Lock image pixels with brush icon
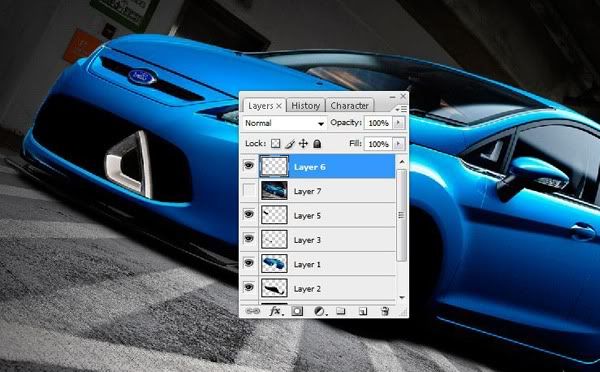This screenshot has width=600, height=372. pos(290,144)
